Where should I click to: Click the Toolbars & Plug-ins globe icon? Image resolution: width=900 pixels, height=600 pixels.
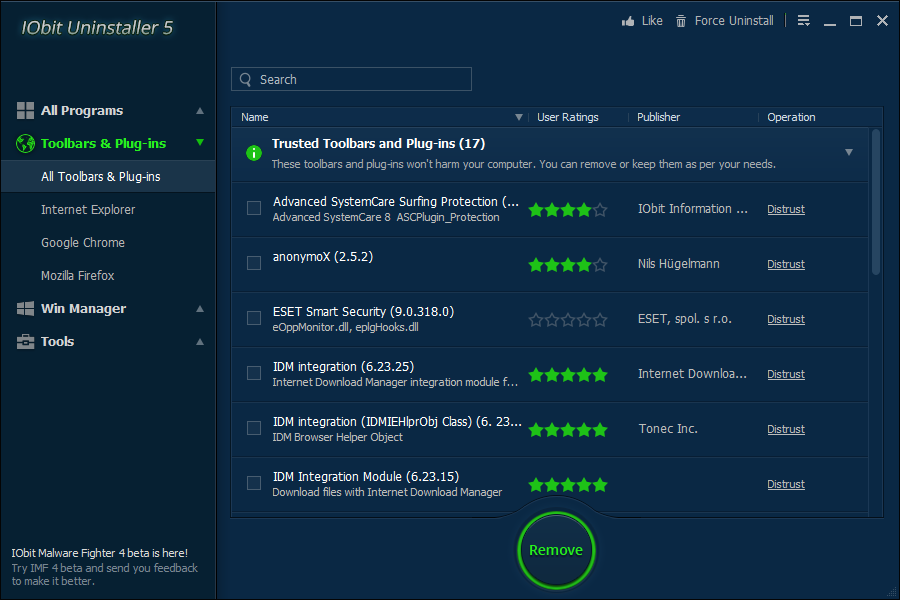click(x=25, y=144)
